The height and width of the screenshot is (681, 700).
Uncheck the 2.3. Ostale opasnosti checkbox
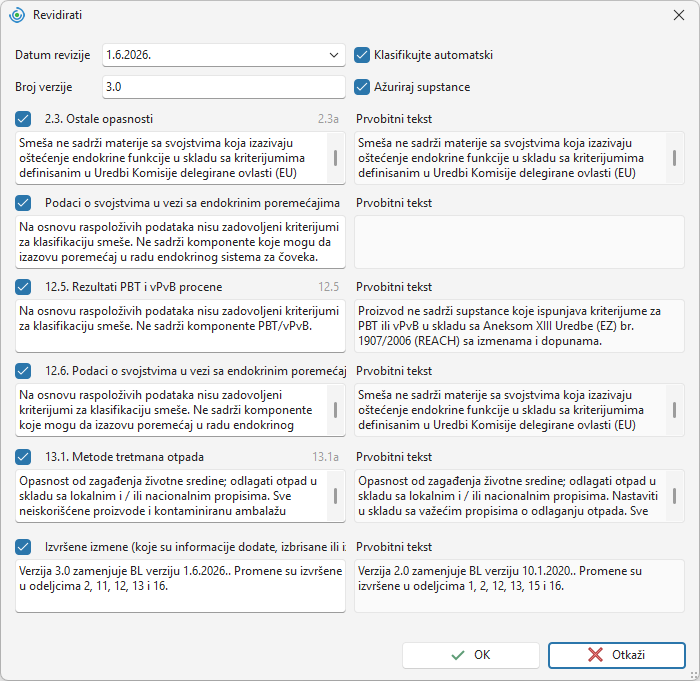tap(23, 119)
